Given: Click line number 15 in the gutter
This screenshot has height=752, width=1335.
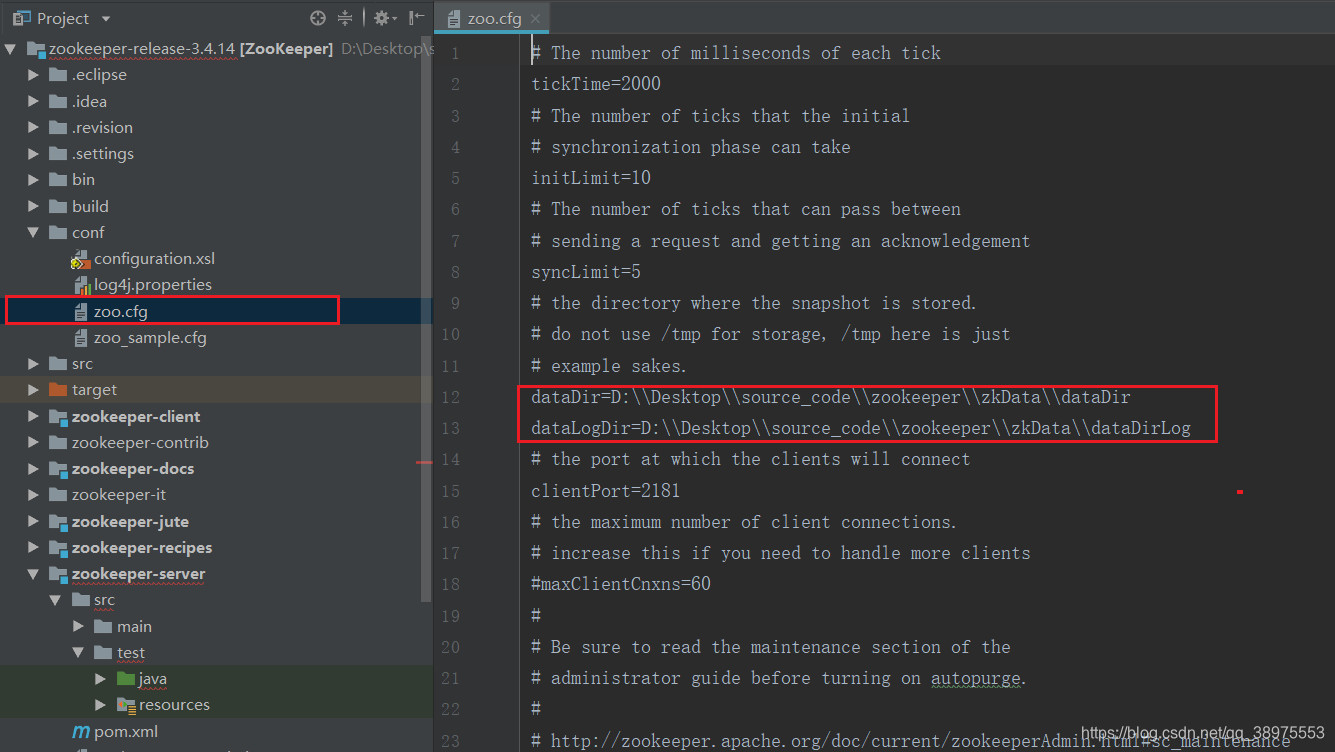Looking at the screenshot, I should point(450,491).
